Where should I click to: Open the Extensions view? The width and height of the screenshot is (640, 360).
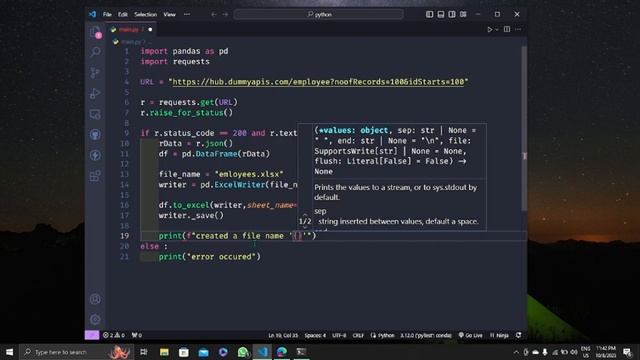[95, 176]
